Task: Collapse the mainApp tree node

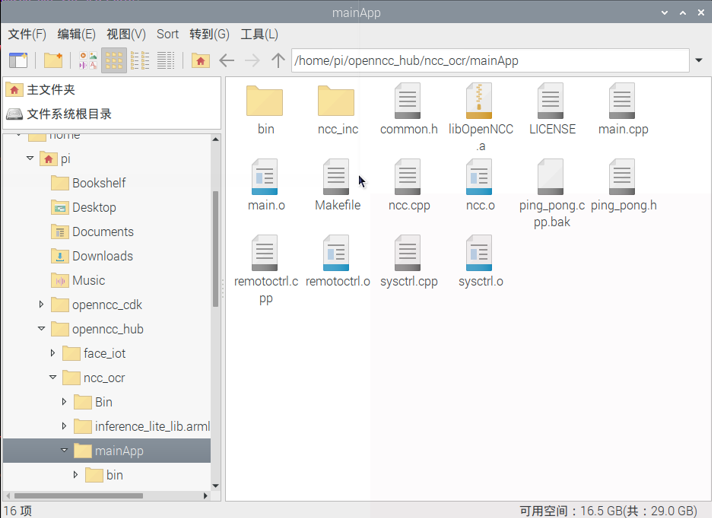Action: [x=64, y=450]
